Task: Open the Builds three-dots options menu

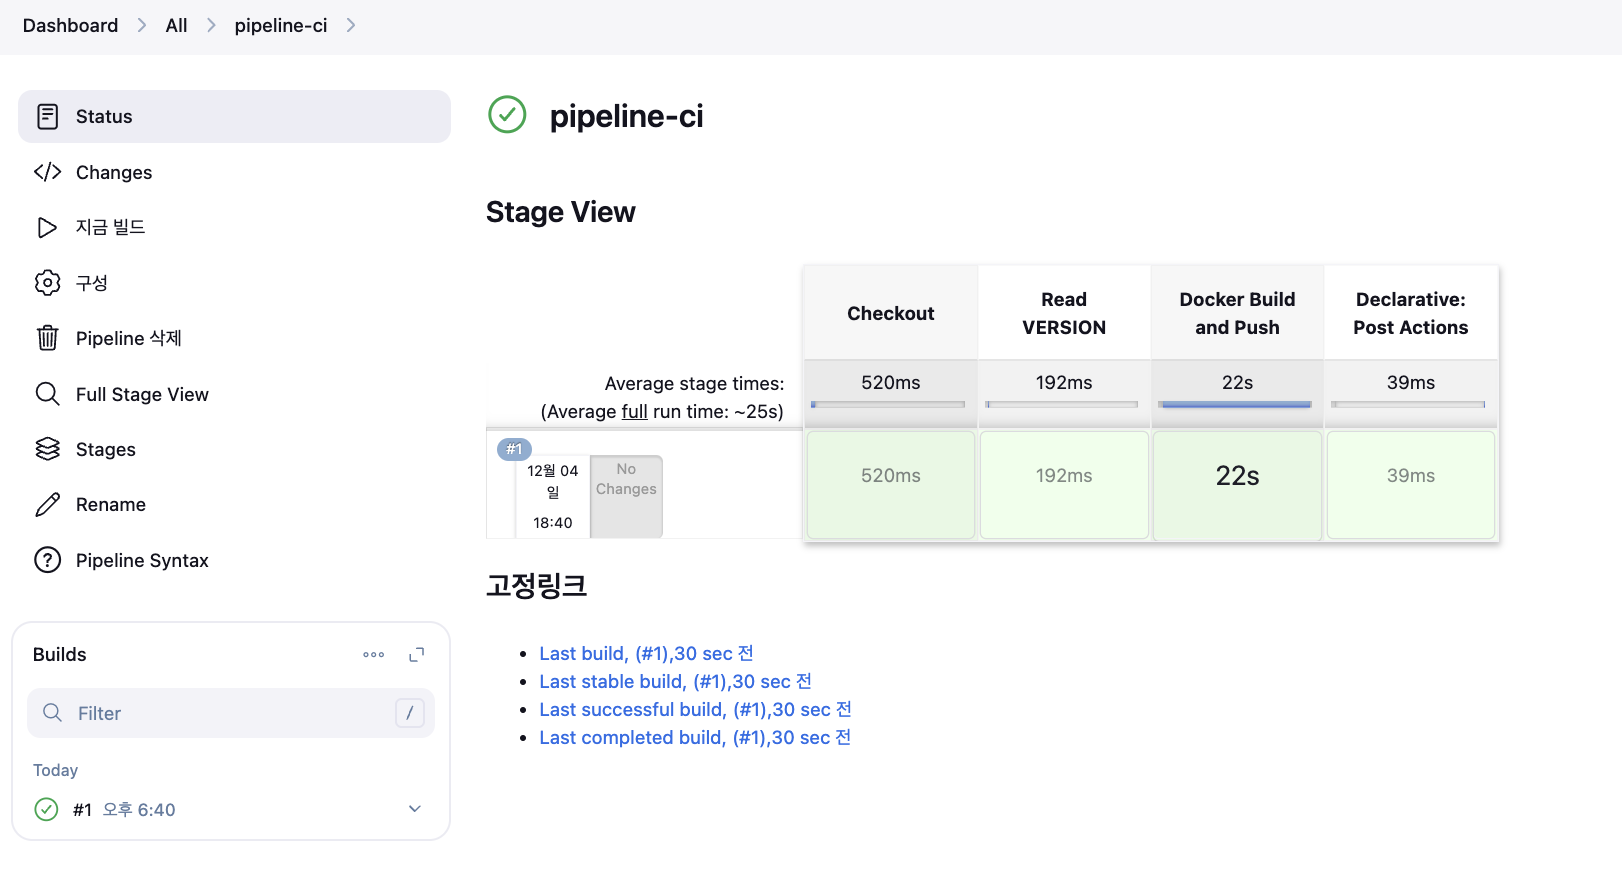Action: click(373, 655)
